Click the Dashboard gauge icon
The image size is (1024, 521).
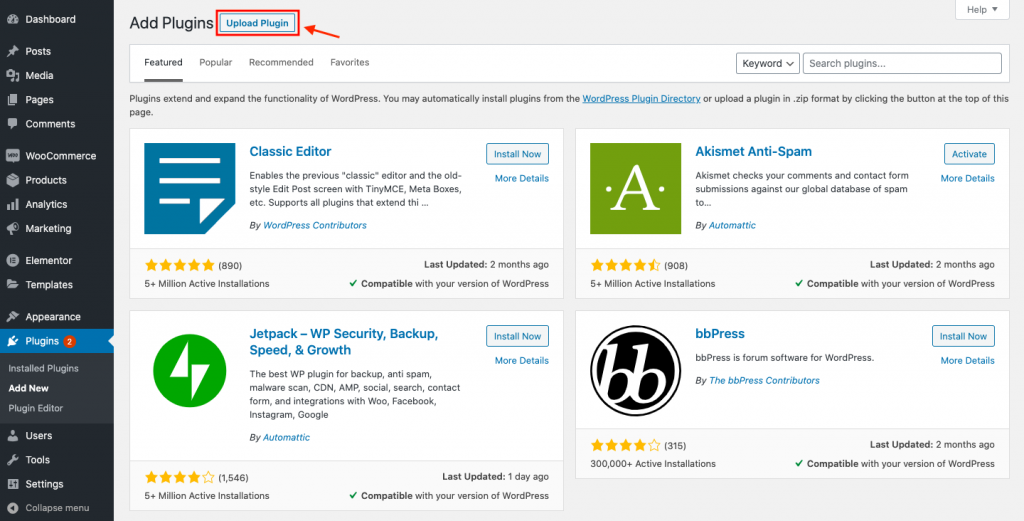pyautogui.click(x=12, y=20)
